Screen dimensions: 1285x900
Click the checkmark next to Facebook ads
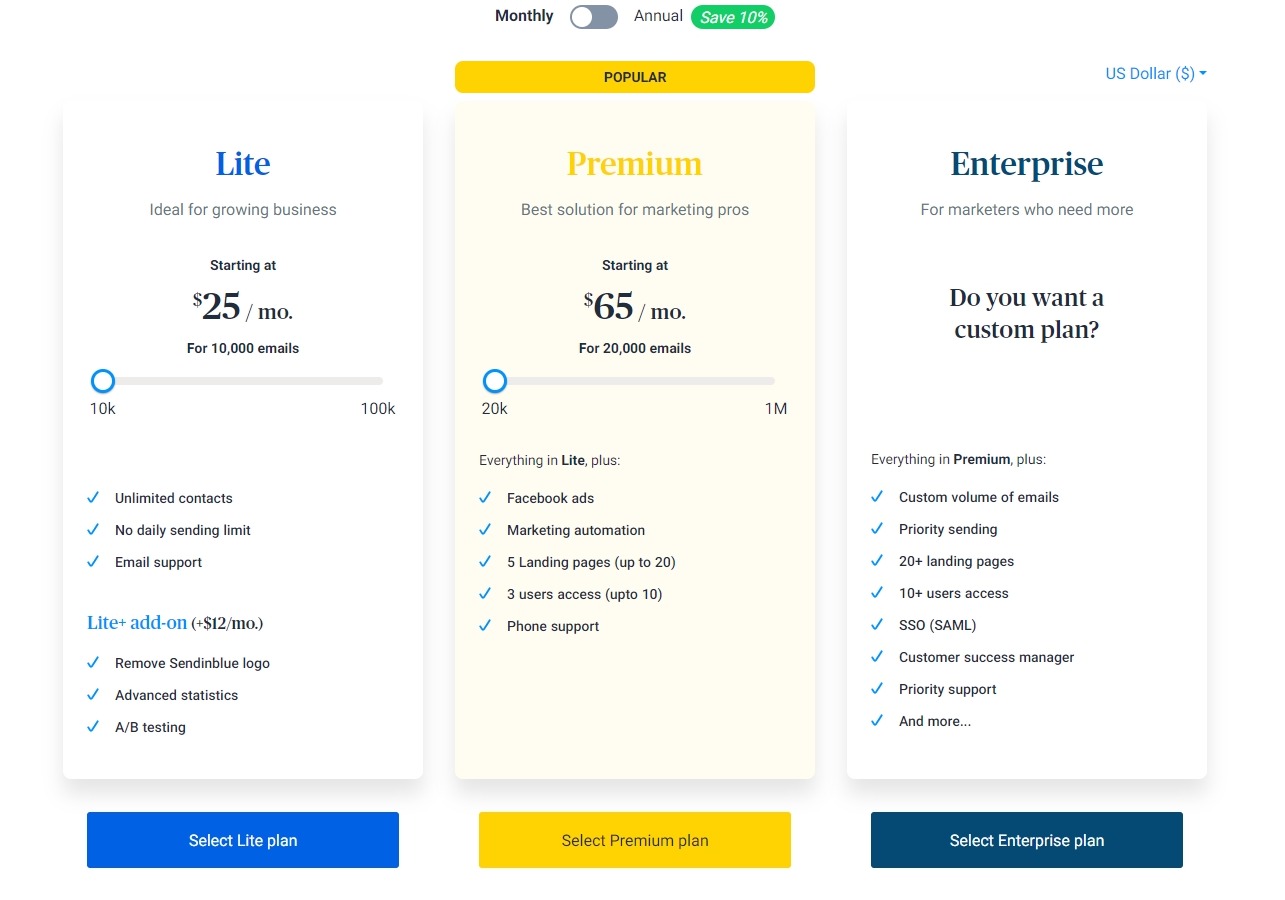pos(485,497)
